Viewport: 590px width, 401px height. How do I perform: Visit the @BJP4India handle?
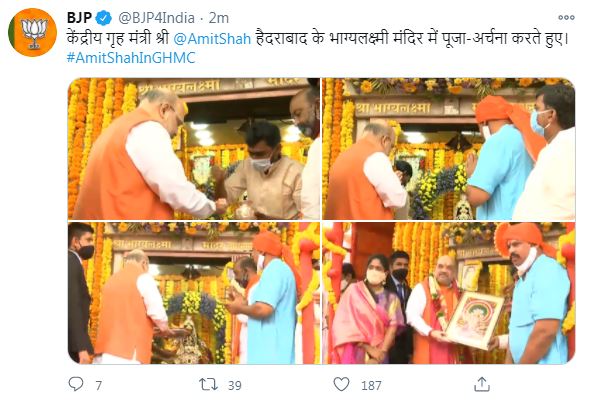pos(156,18)
